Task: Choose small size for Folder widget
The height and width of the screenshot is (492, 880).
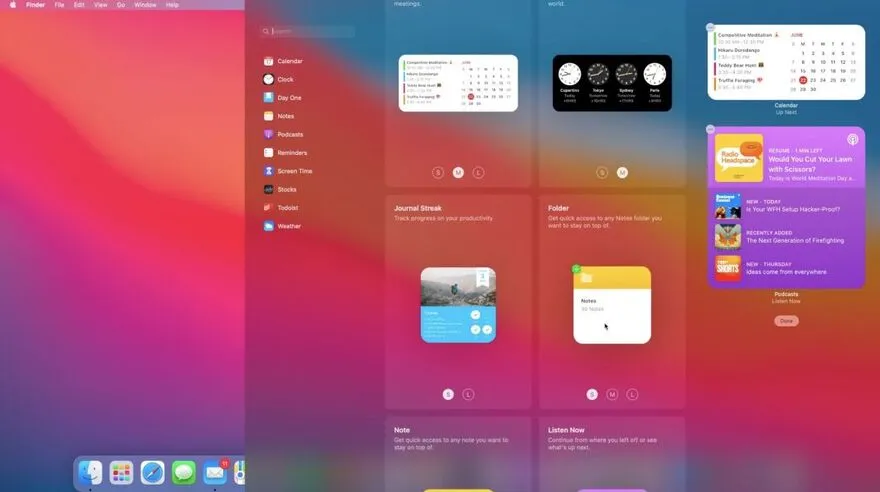Action: 592,394
